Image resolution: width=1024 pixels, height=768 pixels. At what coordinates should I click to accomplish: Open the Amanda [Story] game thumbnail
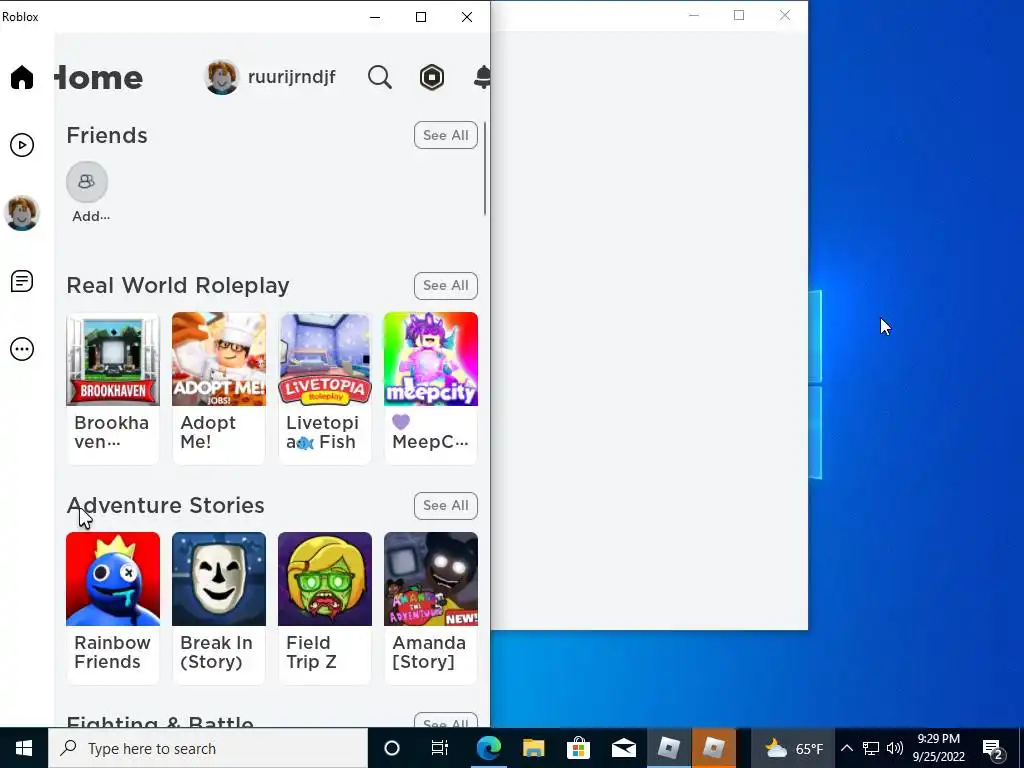[x=431, y=579]
